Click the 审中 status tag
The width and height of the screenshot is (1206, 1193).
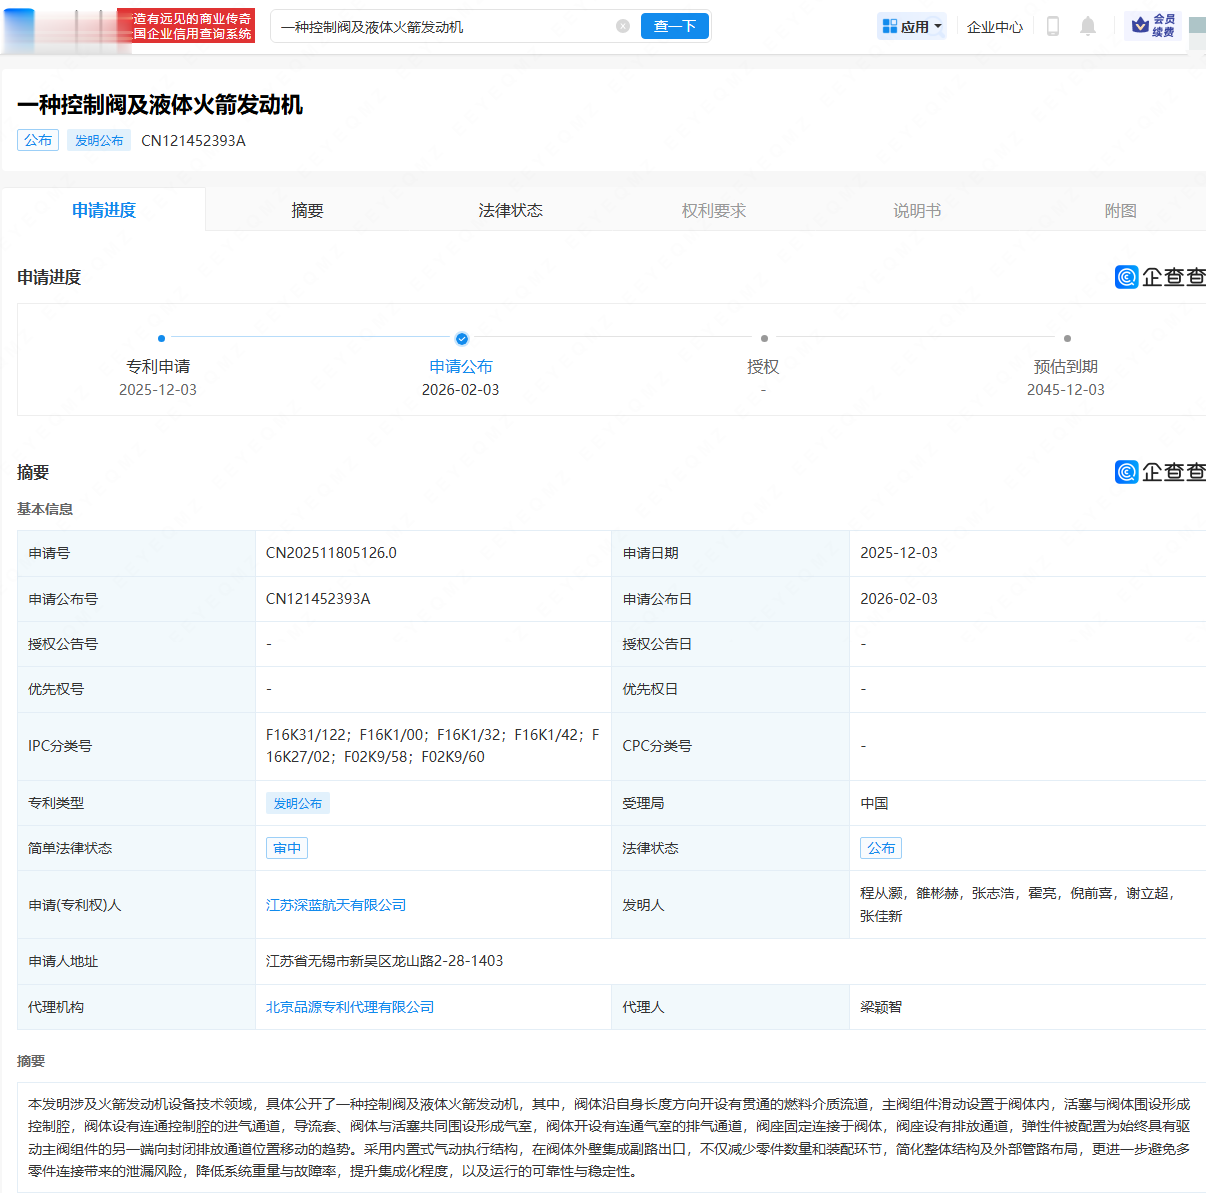tap(287, 848)
